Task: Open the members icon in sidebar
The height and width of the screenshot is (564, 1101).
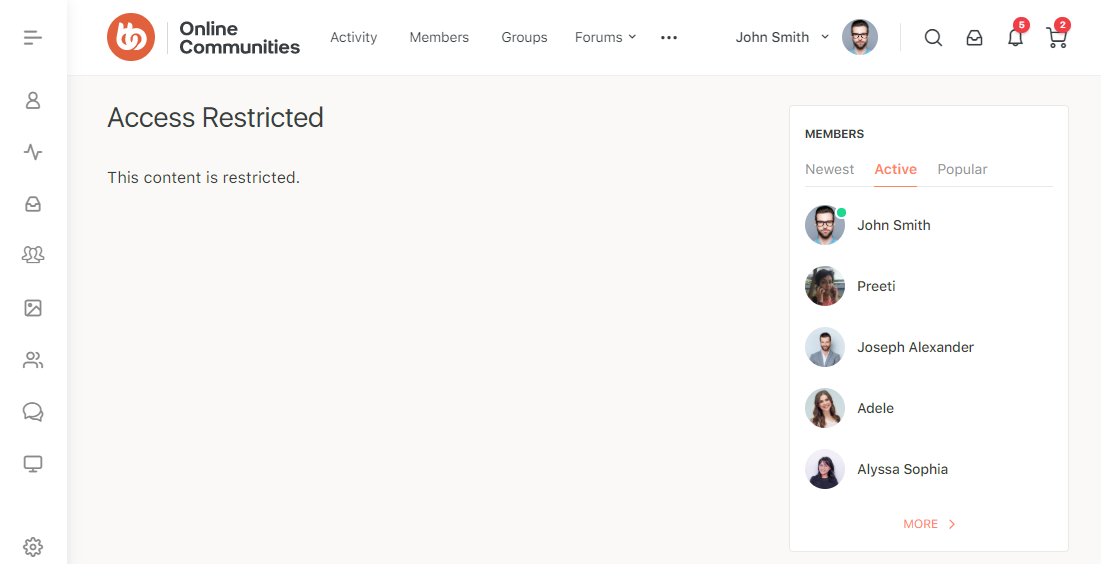Action: click(33, 360)
